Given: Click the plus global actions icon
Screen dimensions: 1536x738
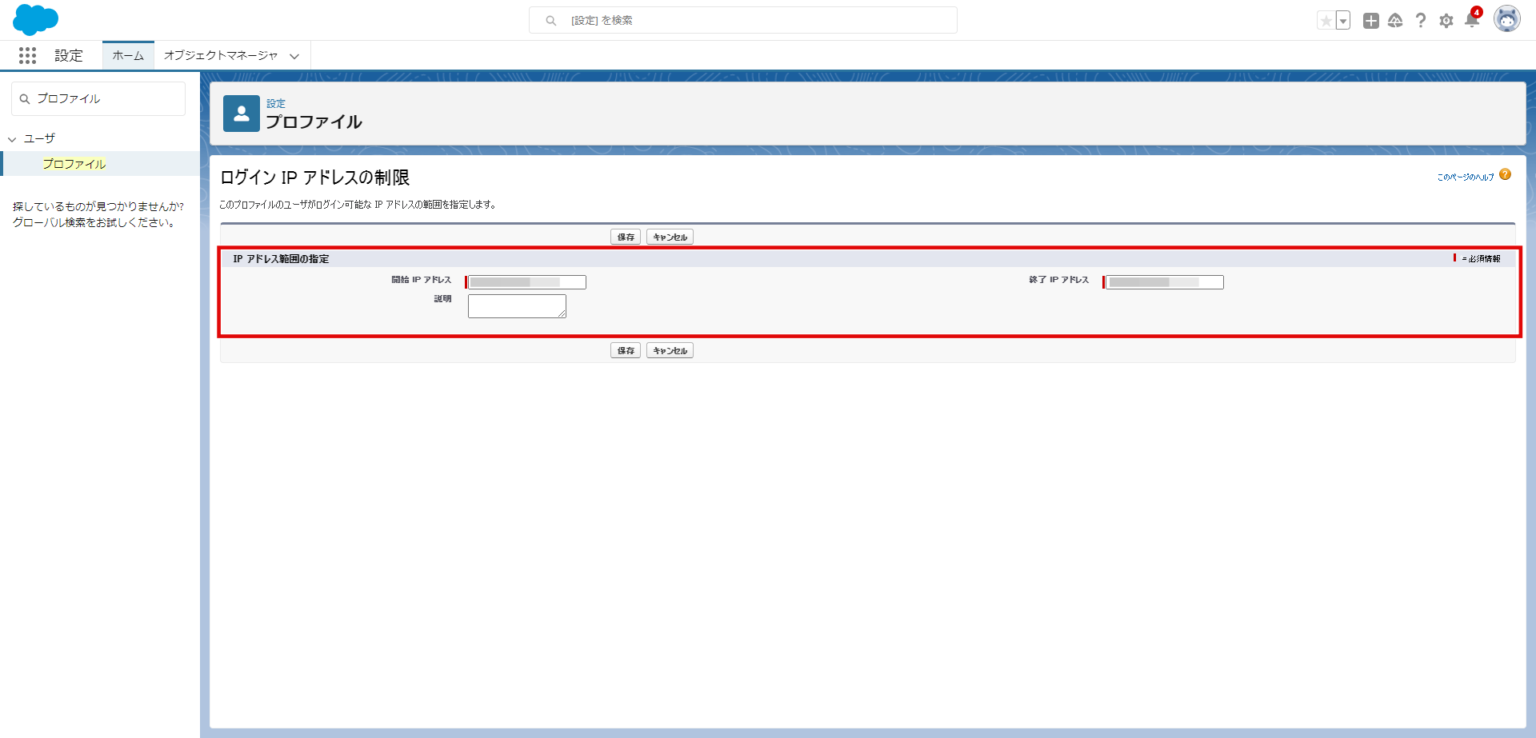Looking at the screenshot, I should tap(1370, 19).
